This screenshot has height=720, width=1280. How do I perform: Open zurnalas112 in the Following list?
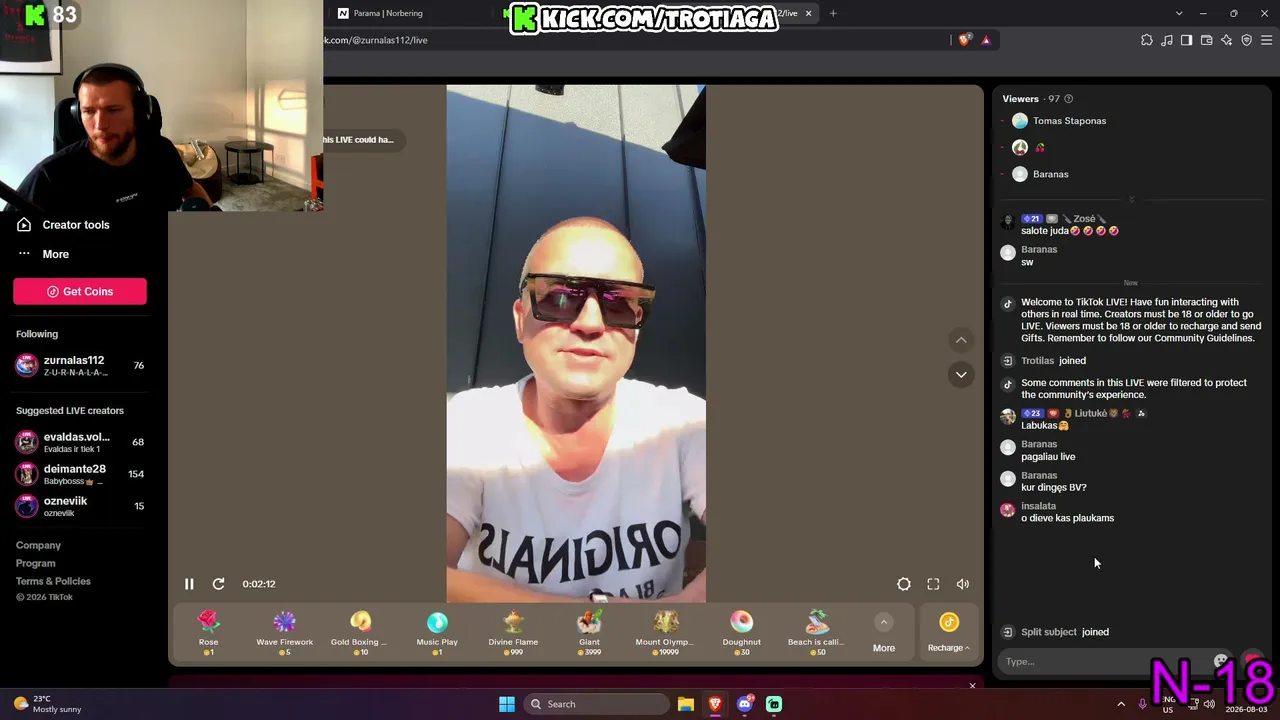click(x=80, y=366)
